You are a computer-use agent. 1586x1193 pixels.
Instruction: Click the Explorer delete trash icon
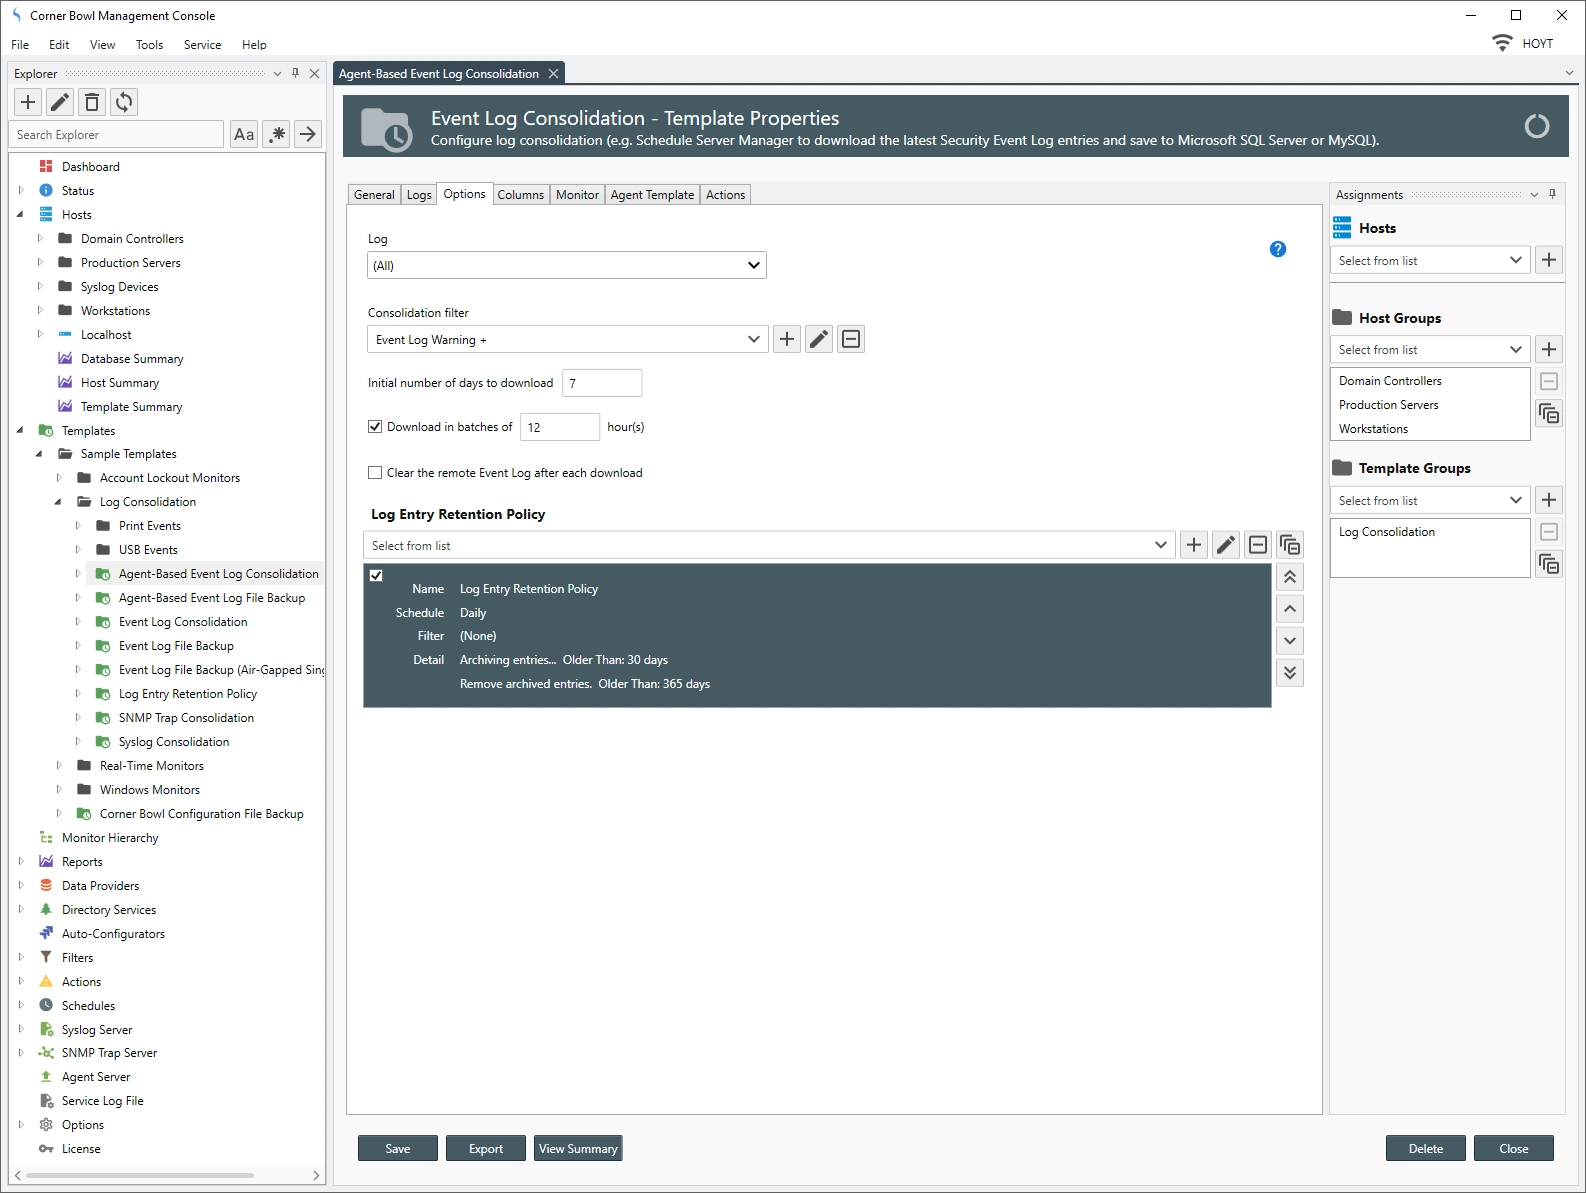coord(92,102)
